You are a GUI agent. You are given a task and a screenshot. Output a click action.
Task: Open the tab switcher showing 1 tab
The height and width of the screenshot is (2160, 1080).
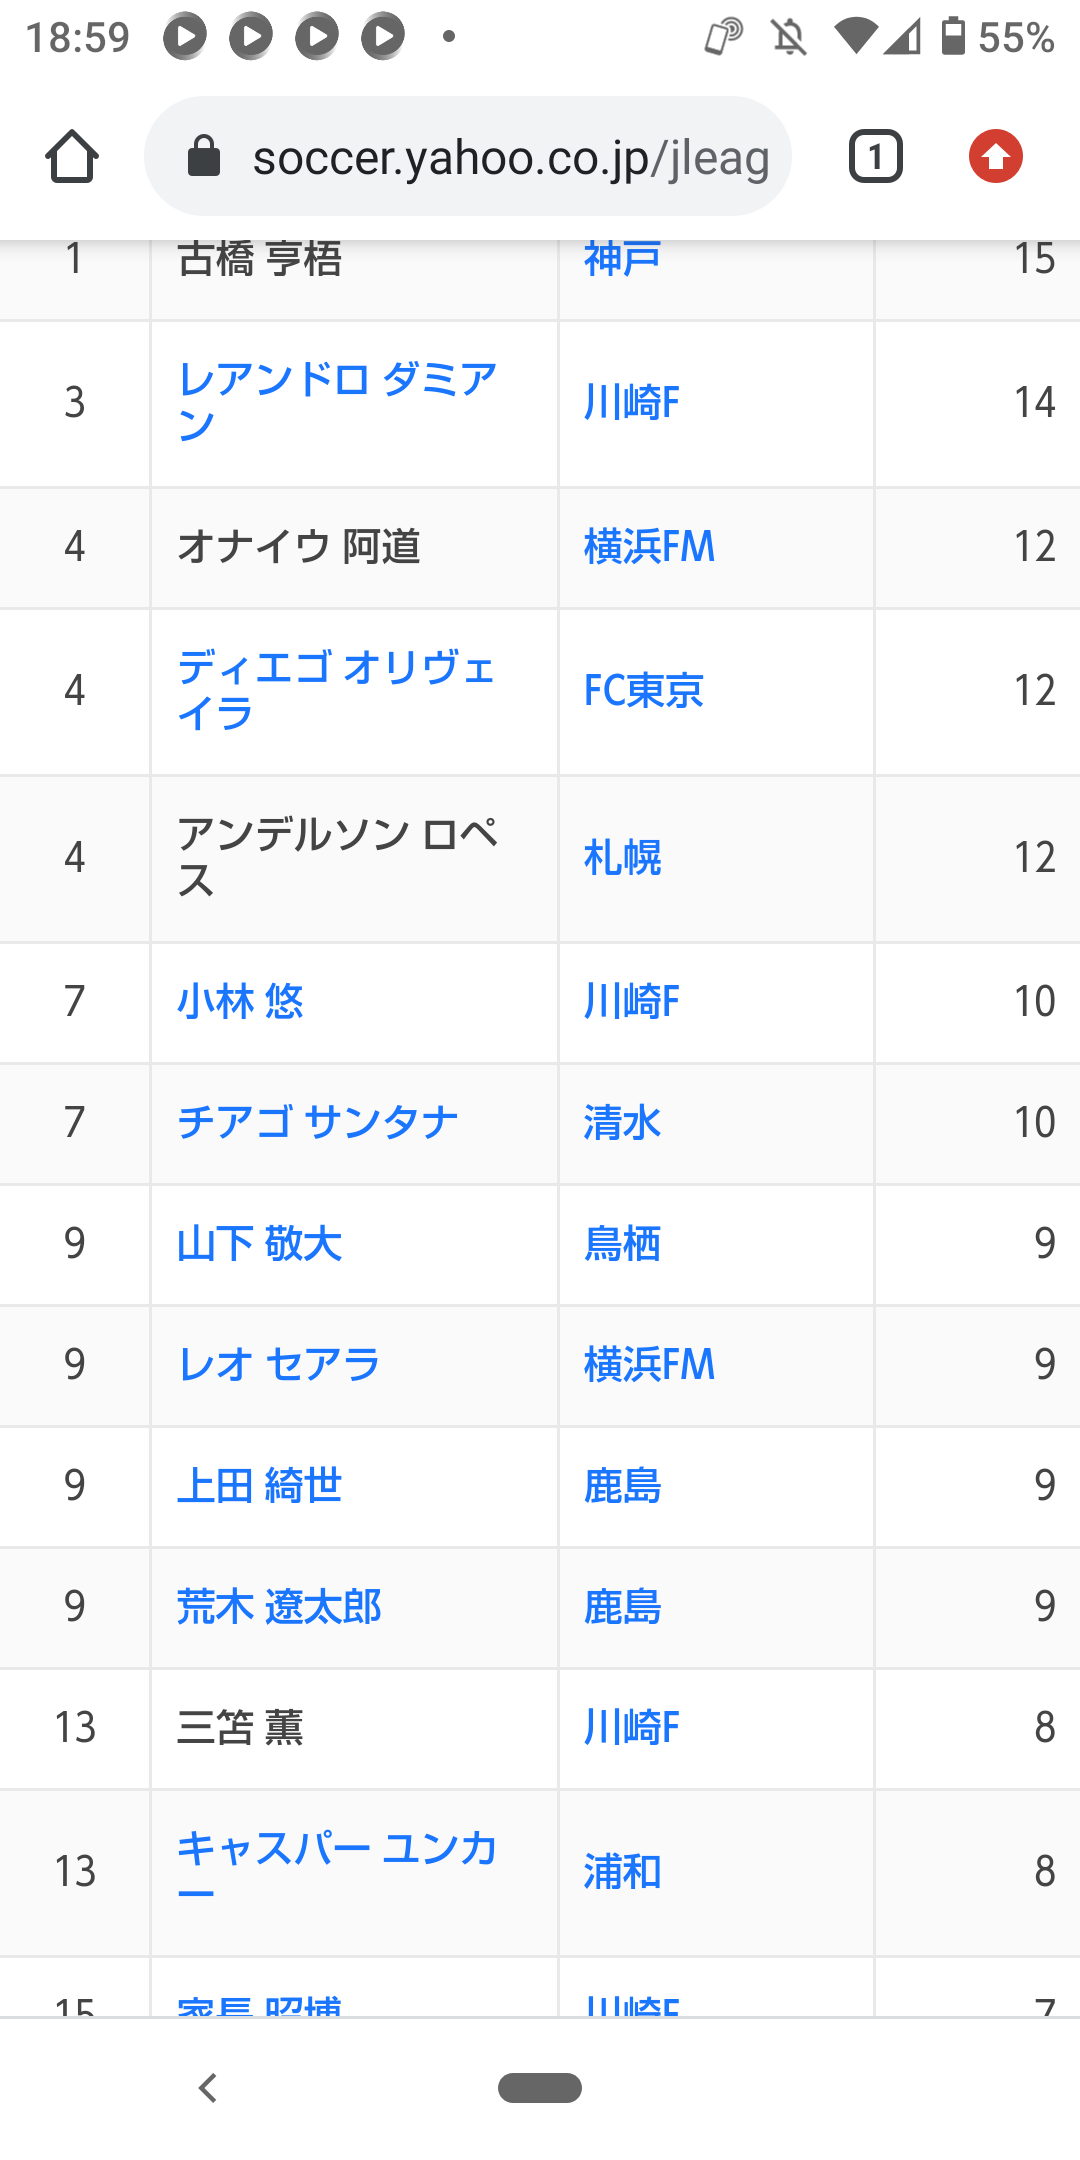coord(875,157)
